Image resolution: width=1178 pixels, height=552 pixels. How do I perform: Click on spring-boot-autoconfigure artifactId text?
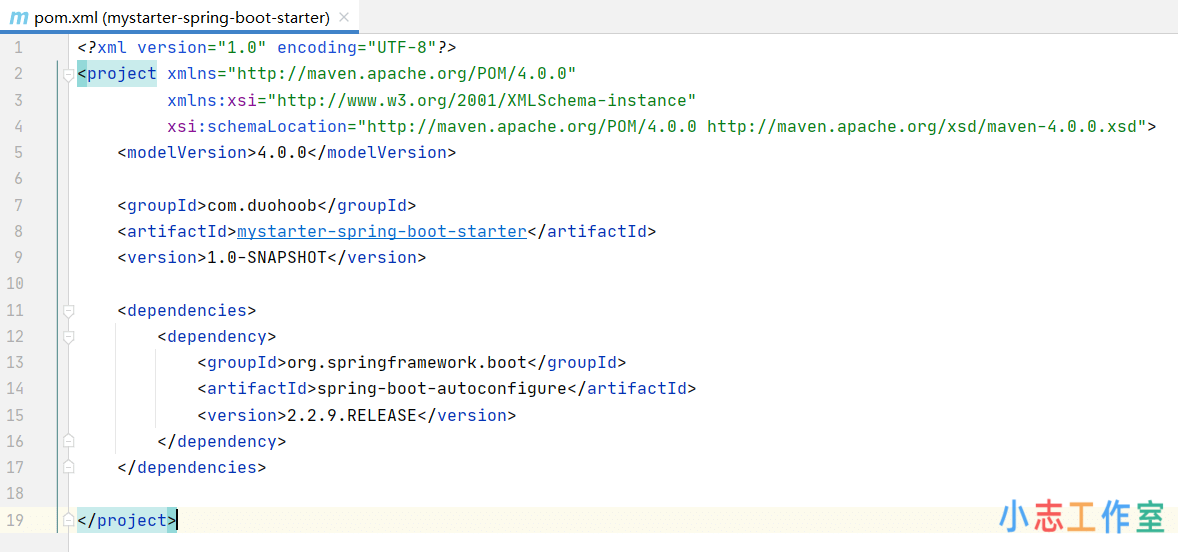point(441,388)
